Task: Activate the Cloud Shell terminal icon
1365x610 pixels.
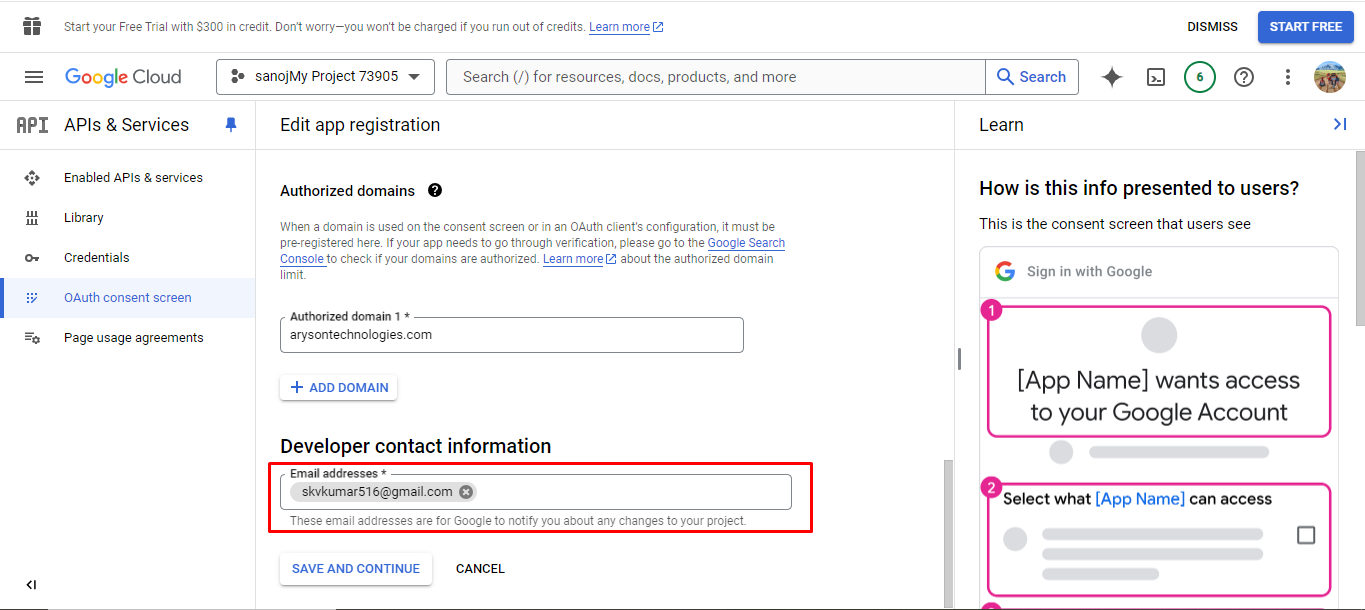Action: 1156,77
